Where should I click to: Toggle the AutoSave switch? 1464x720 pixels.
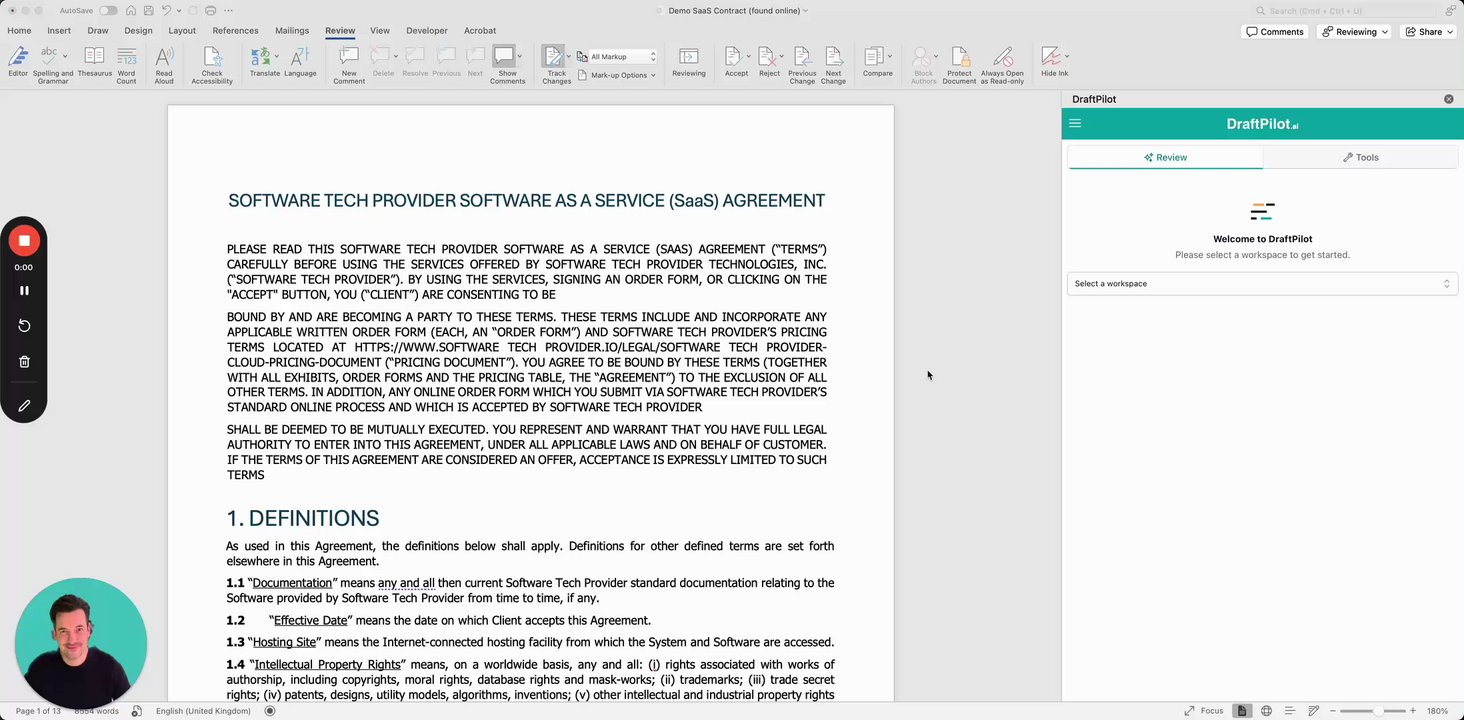point(107,10)
